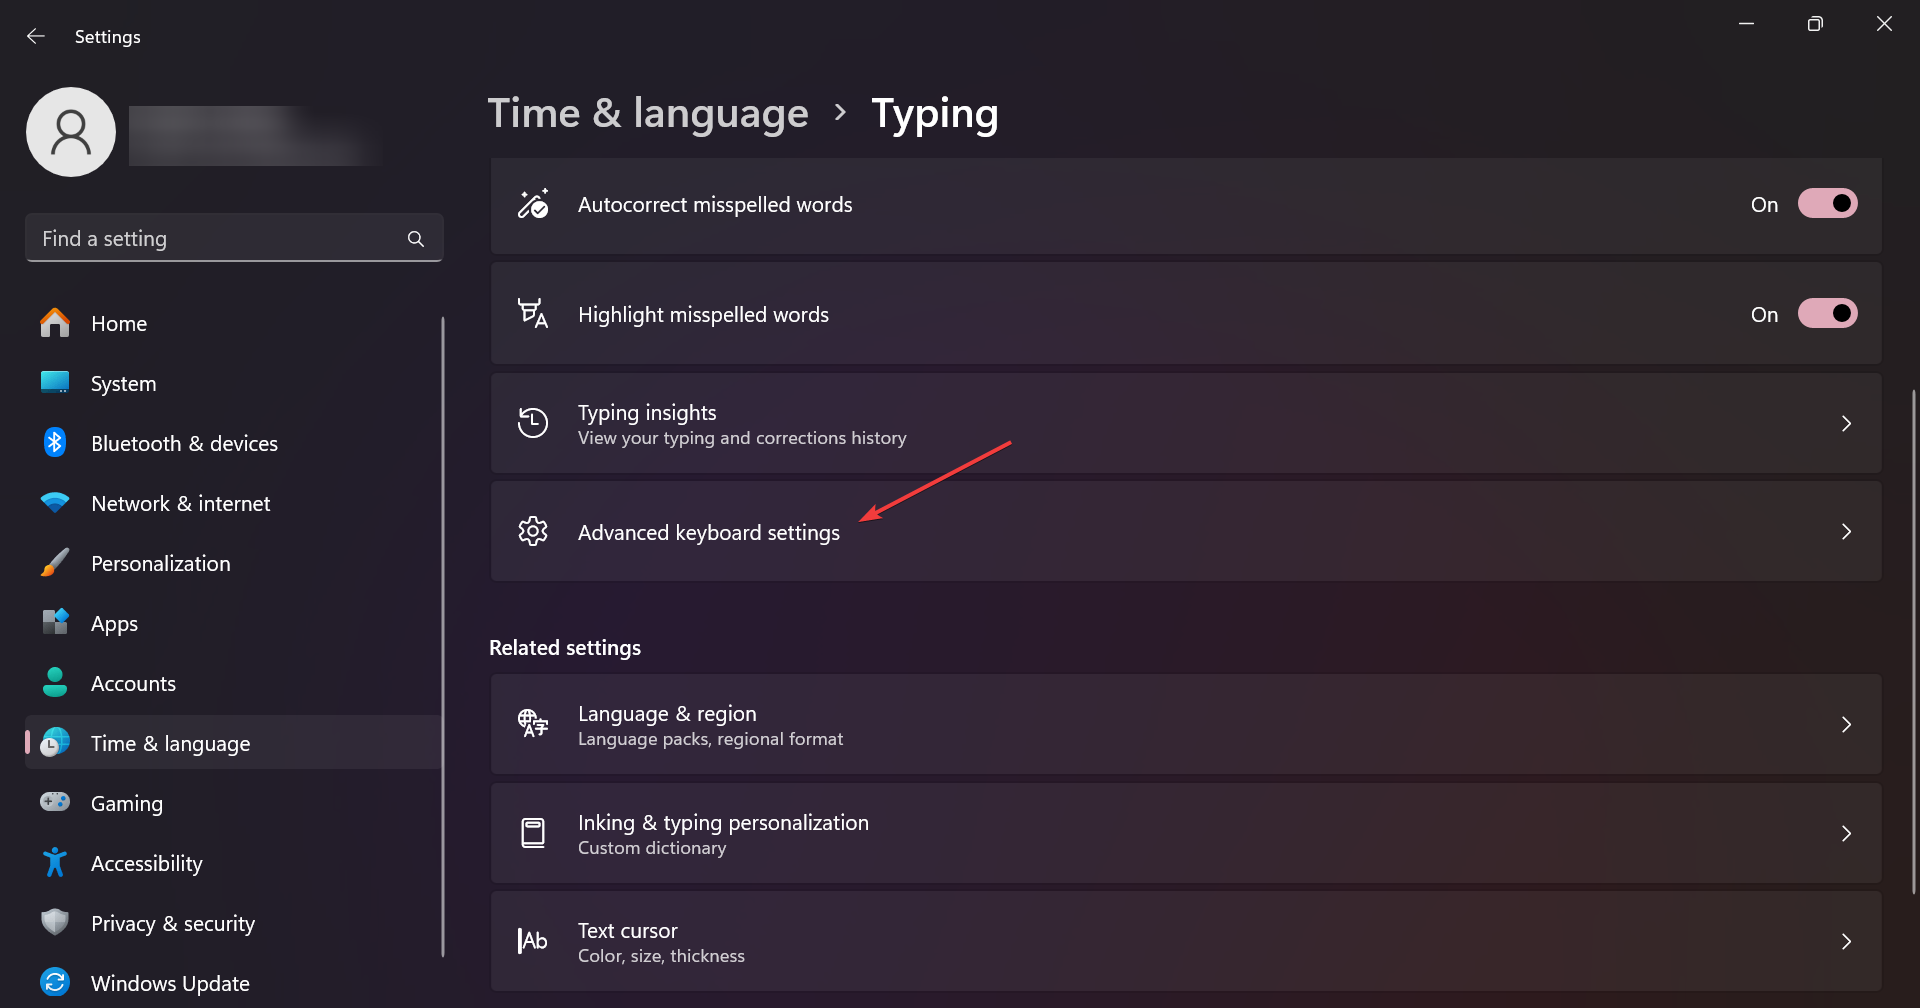The image size is (1920, 1008).
Task: Switch to the Accounts section
Action: pyautogui.click(x=132, y=683)
